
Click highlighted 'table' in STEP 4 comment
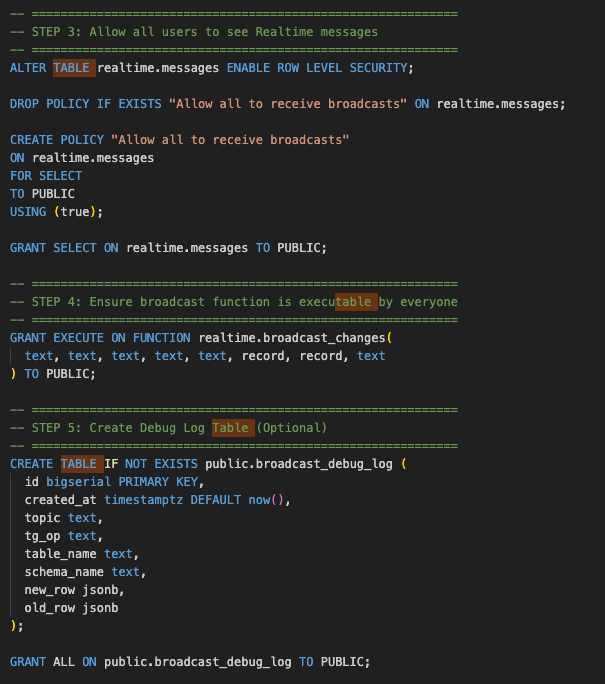[354, 301]
